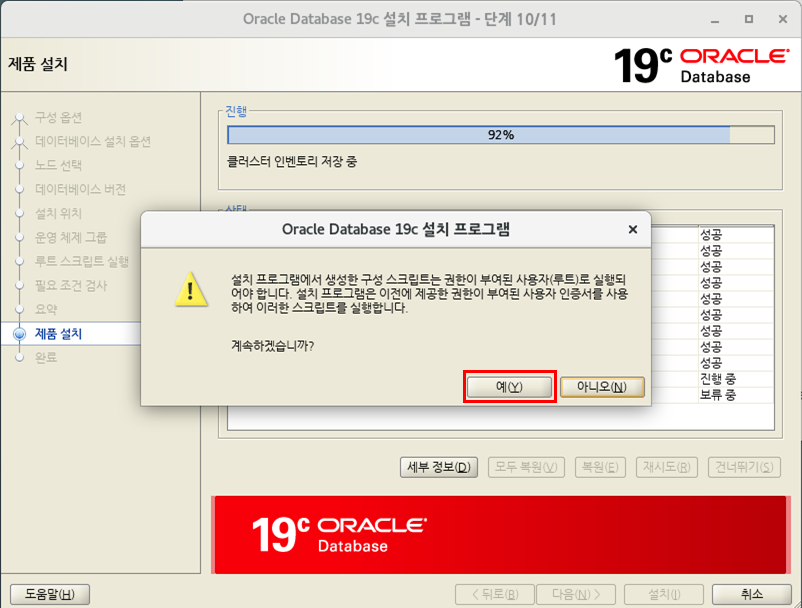802x608 pixels.
Task: Open 세부 정보(D) details
Action: click(439, 467)
